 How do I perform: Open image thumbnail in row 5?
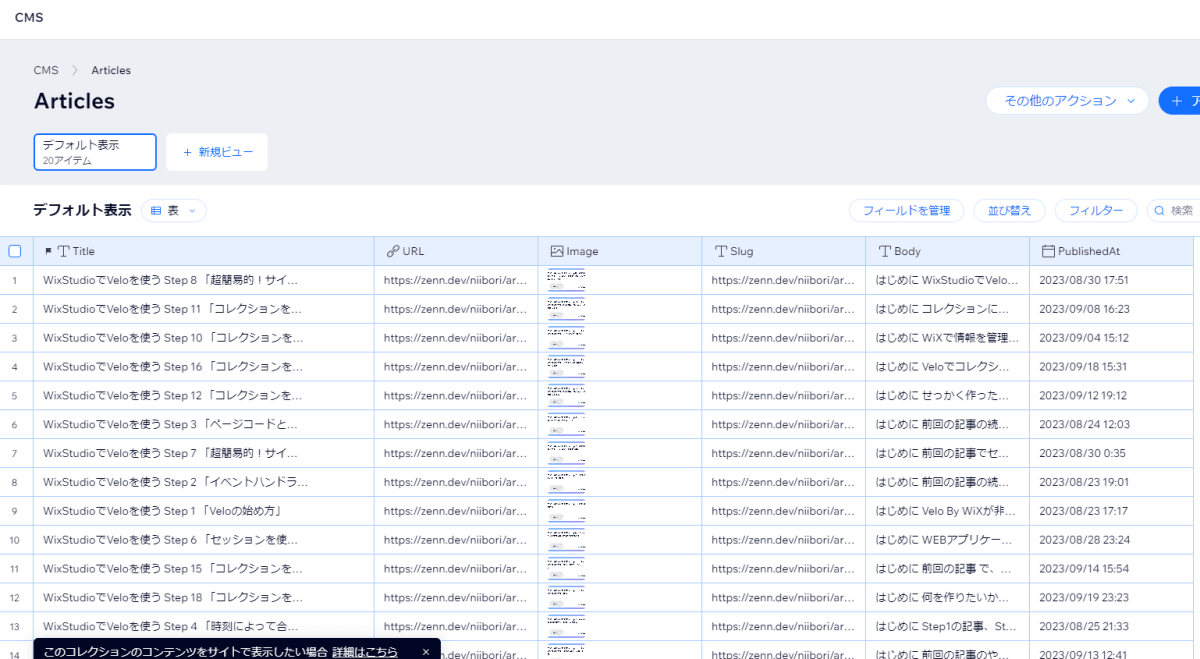pos(567,396)
